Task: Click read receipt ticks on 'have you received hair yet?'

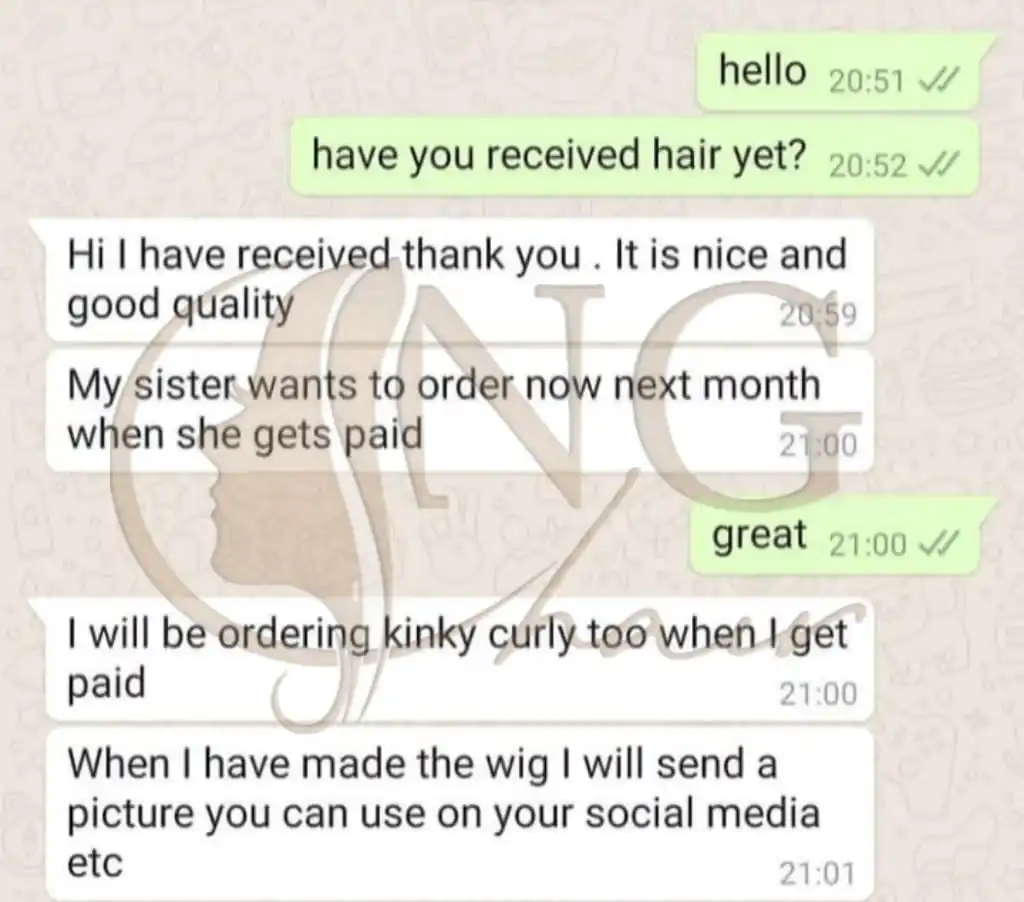Action: tap(938, 164)
